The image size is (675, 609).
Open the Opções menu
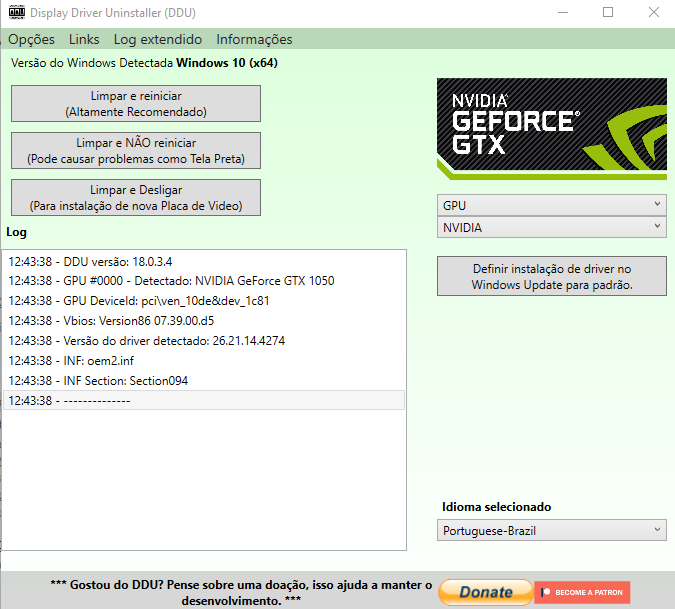click(31, 39)
